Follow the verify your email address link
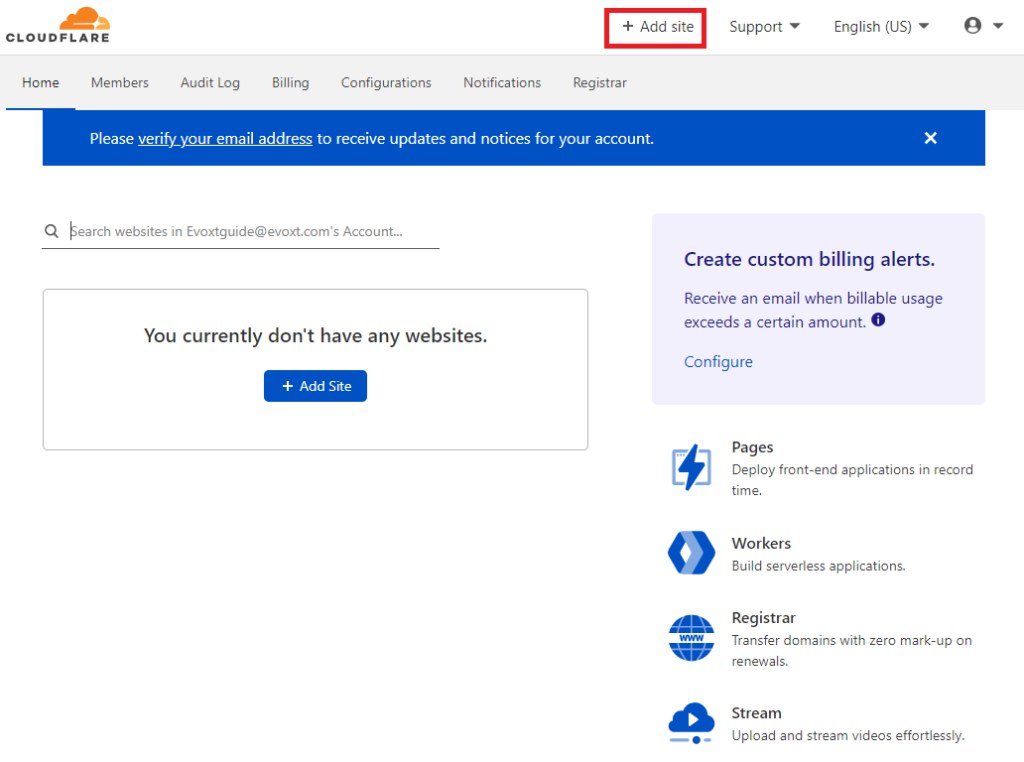 [225, 139]
